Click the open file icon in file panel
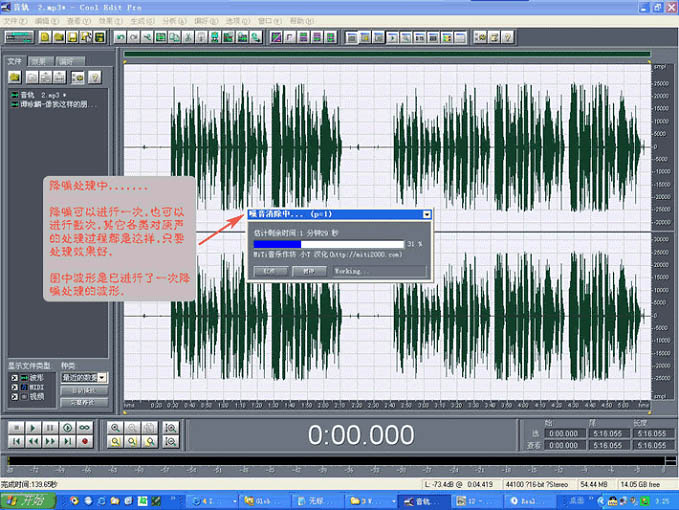This screenshot has width=679, height=510. click(16, 76)
